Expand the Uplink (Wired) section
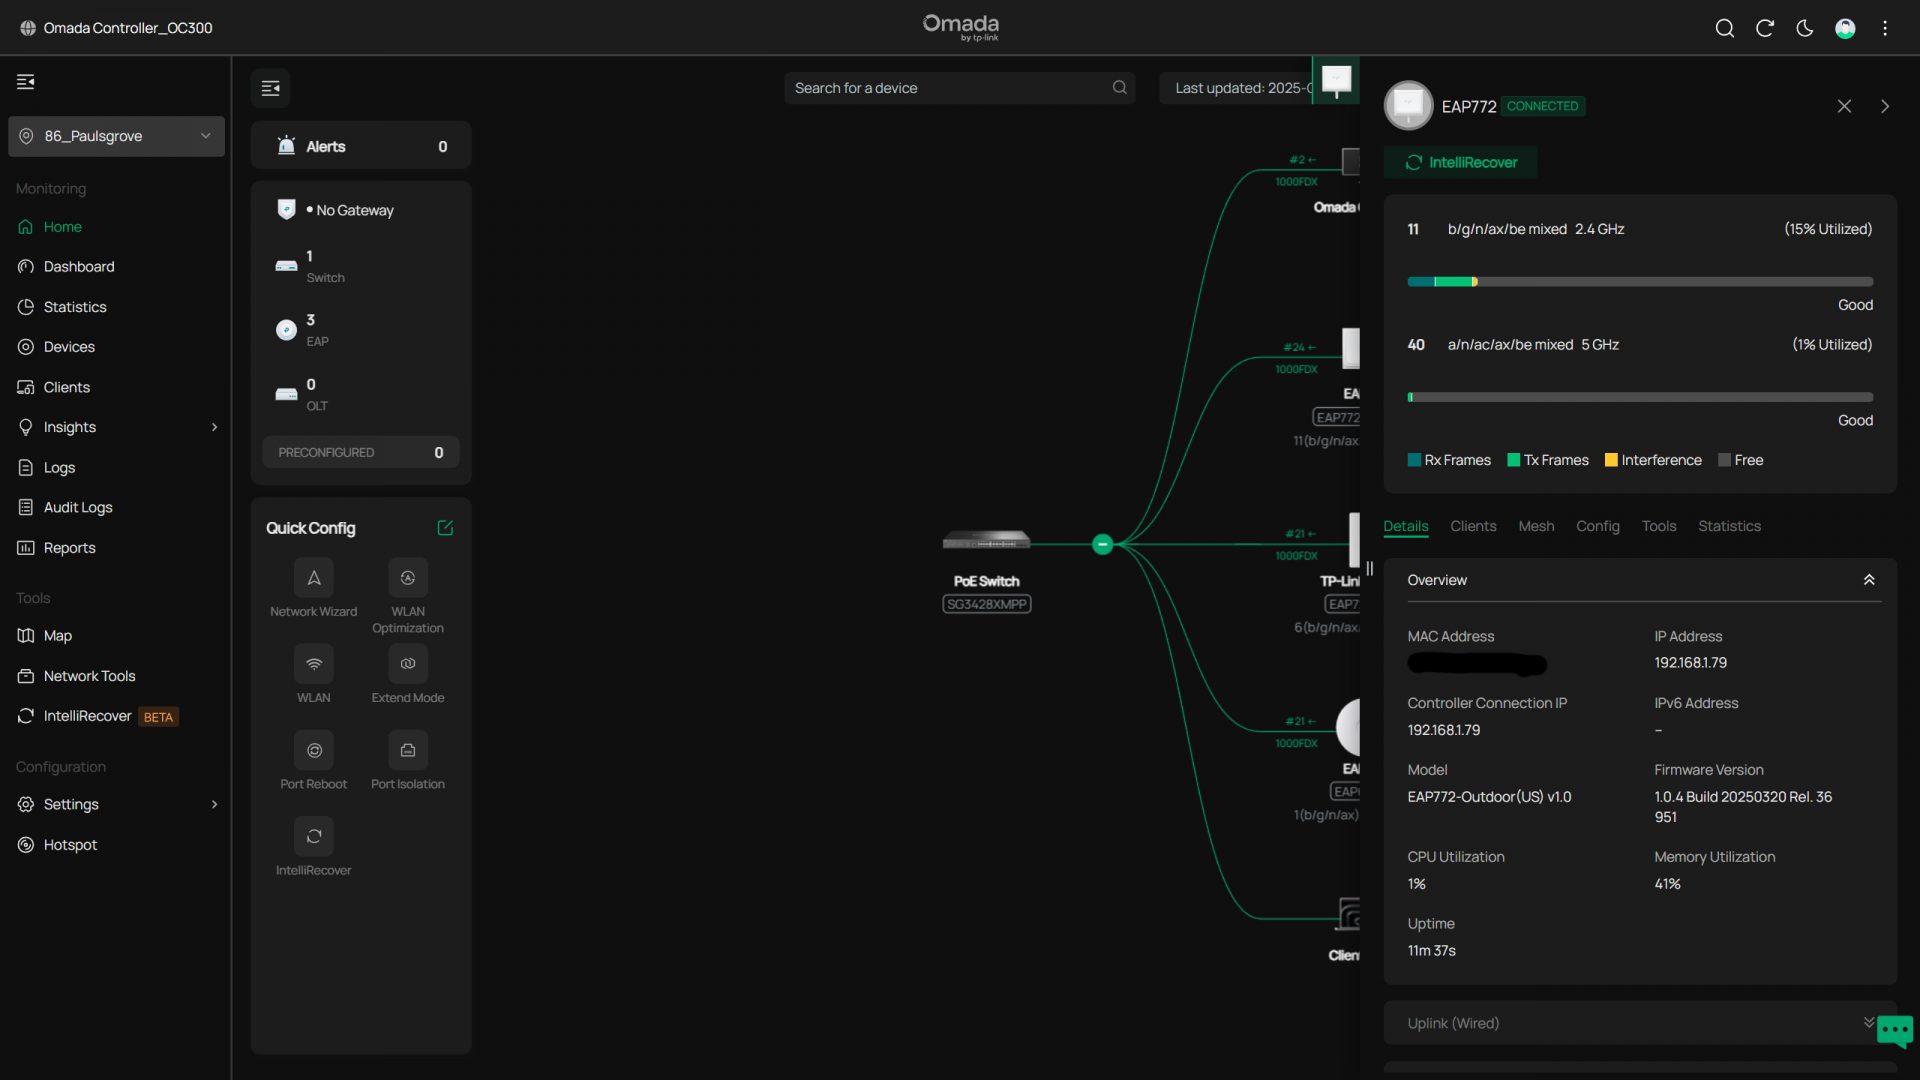This screenshot has width=1920, height=1080. click(x=1868, y=1022)
